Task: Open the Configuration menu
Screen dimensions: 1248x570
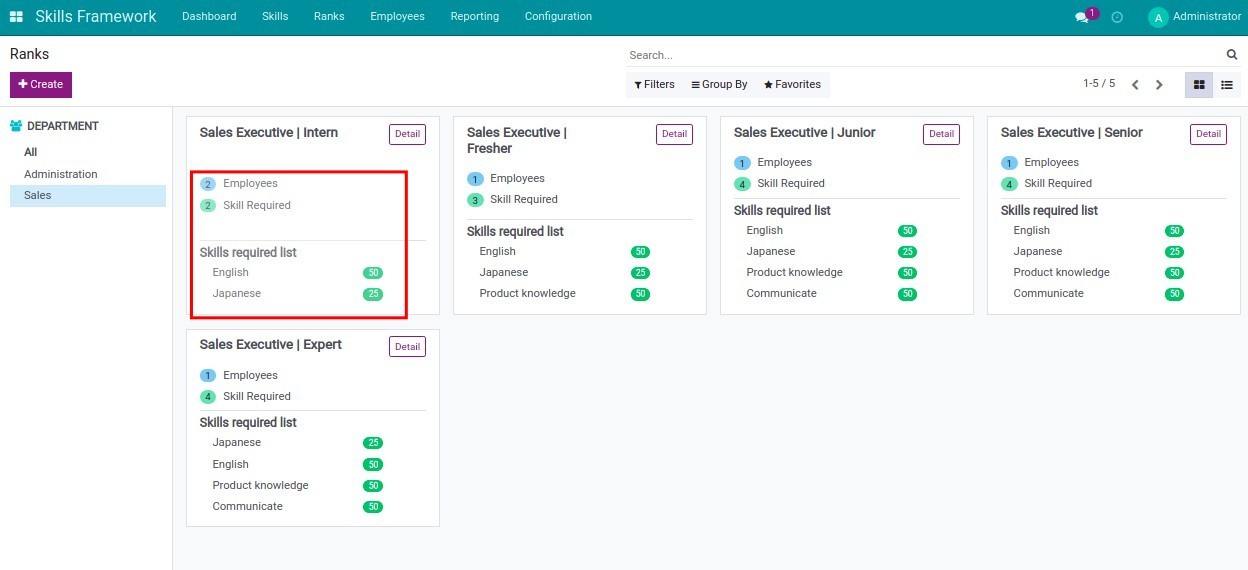Action: (x=558, y=17)
